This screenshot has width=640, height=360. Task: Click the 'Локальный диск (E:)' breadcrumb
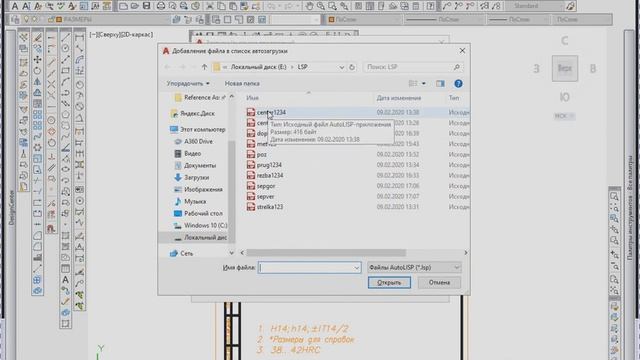click(259, 67)
